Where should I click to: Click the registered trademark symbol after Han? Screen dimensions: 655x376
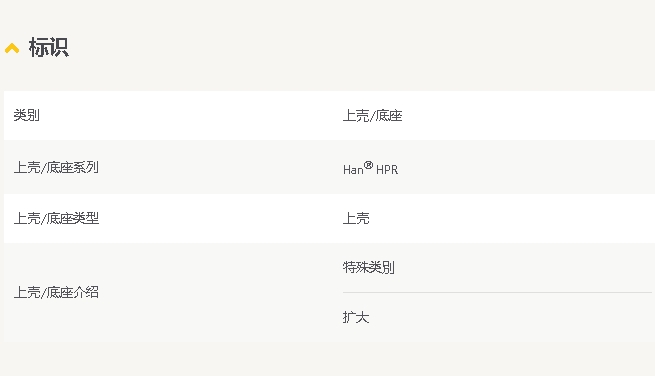point(368,165)
